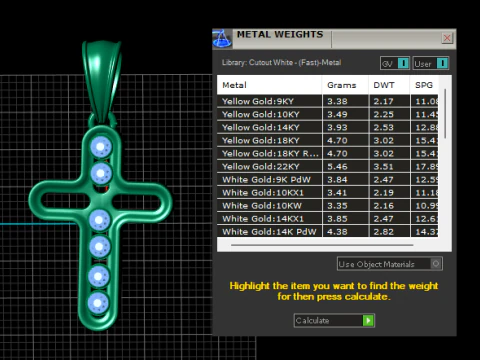Click the Metal Weights scale icon
This screenshot has height=360, width=480.
[x=222, y=38]
